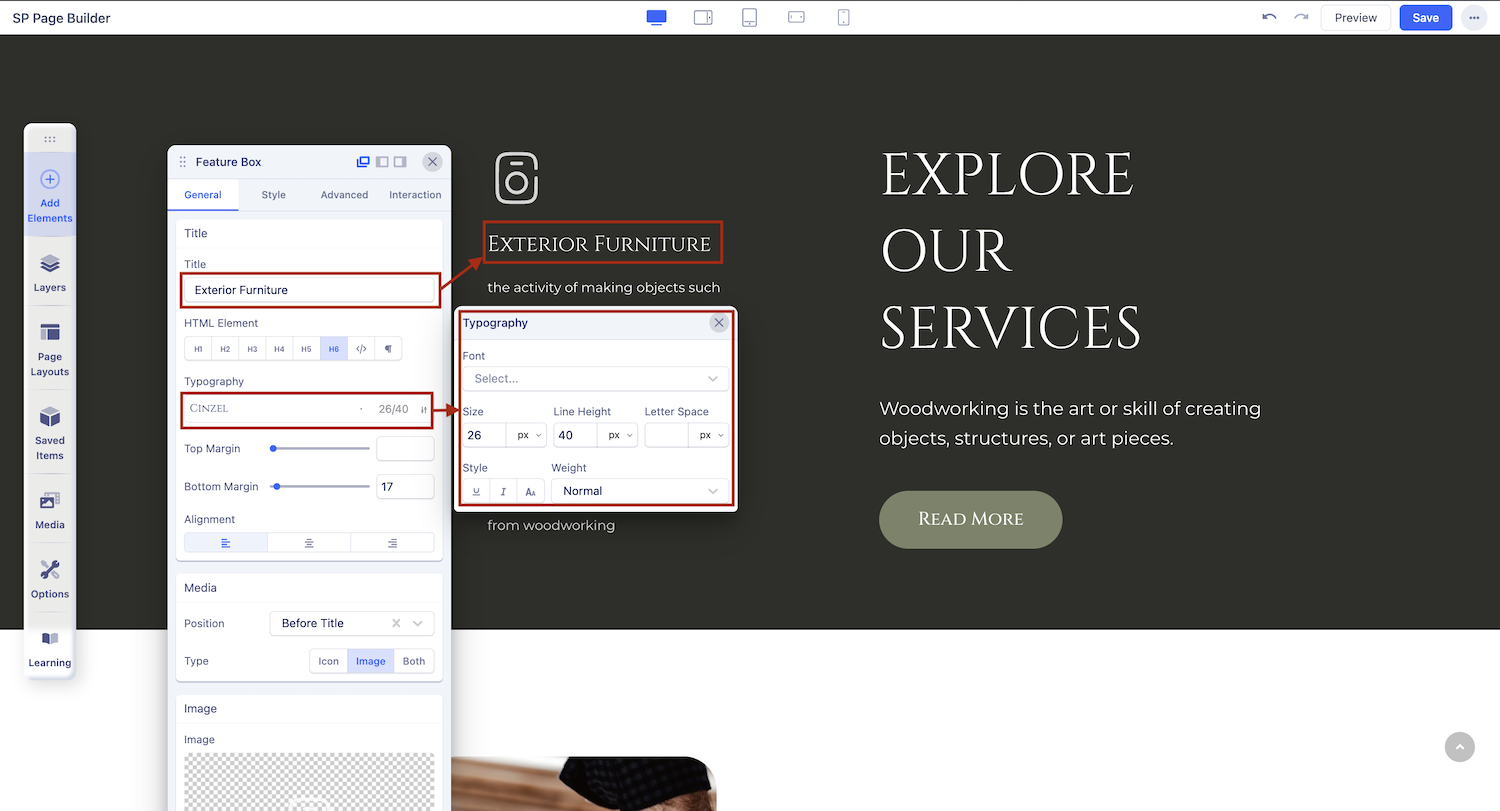Switch to the Style tab
The image size is (1500, 811).
pyautogui.click(x=273, y=195)
